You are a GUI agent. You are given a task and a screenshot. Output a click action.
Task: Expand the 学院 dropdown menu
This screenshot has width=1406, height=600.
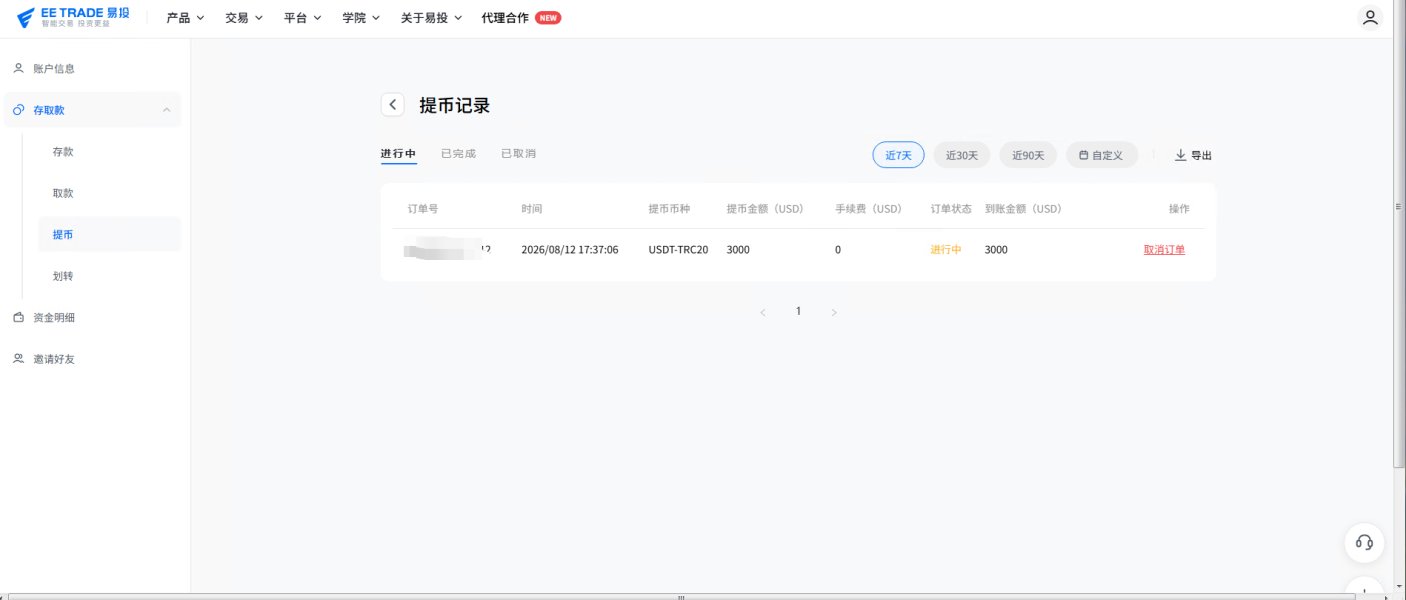point(361,17)
